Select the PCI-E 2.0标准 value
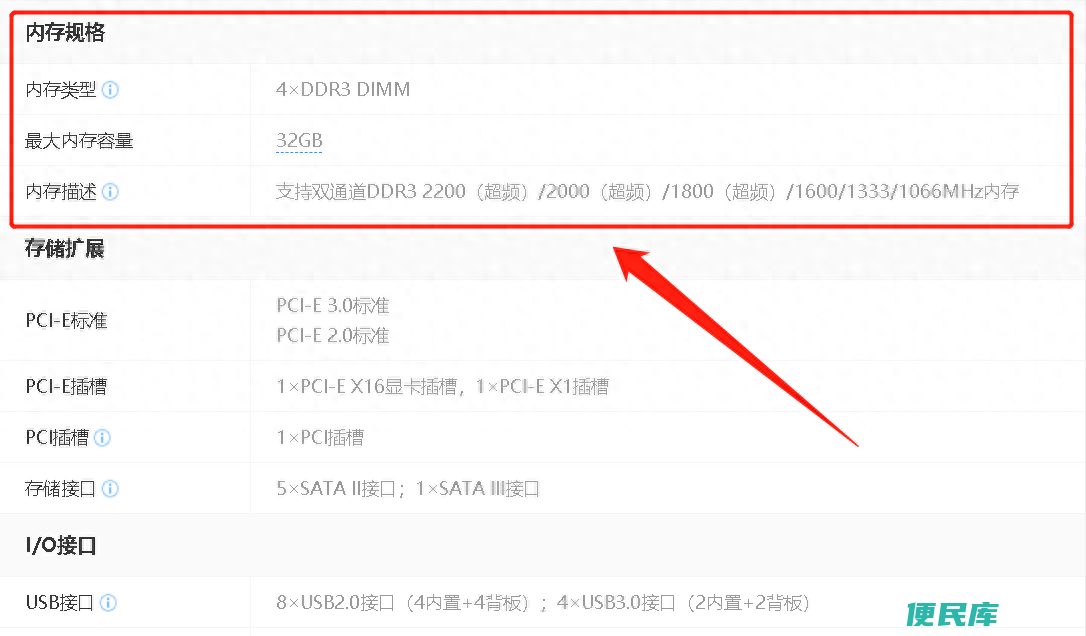1086x636 pixels. 333,336
